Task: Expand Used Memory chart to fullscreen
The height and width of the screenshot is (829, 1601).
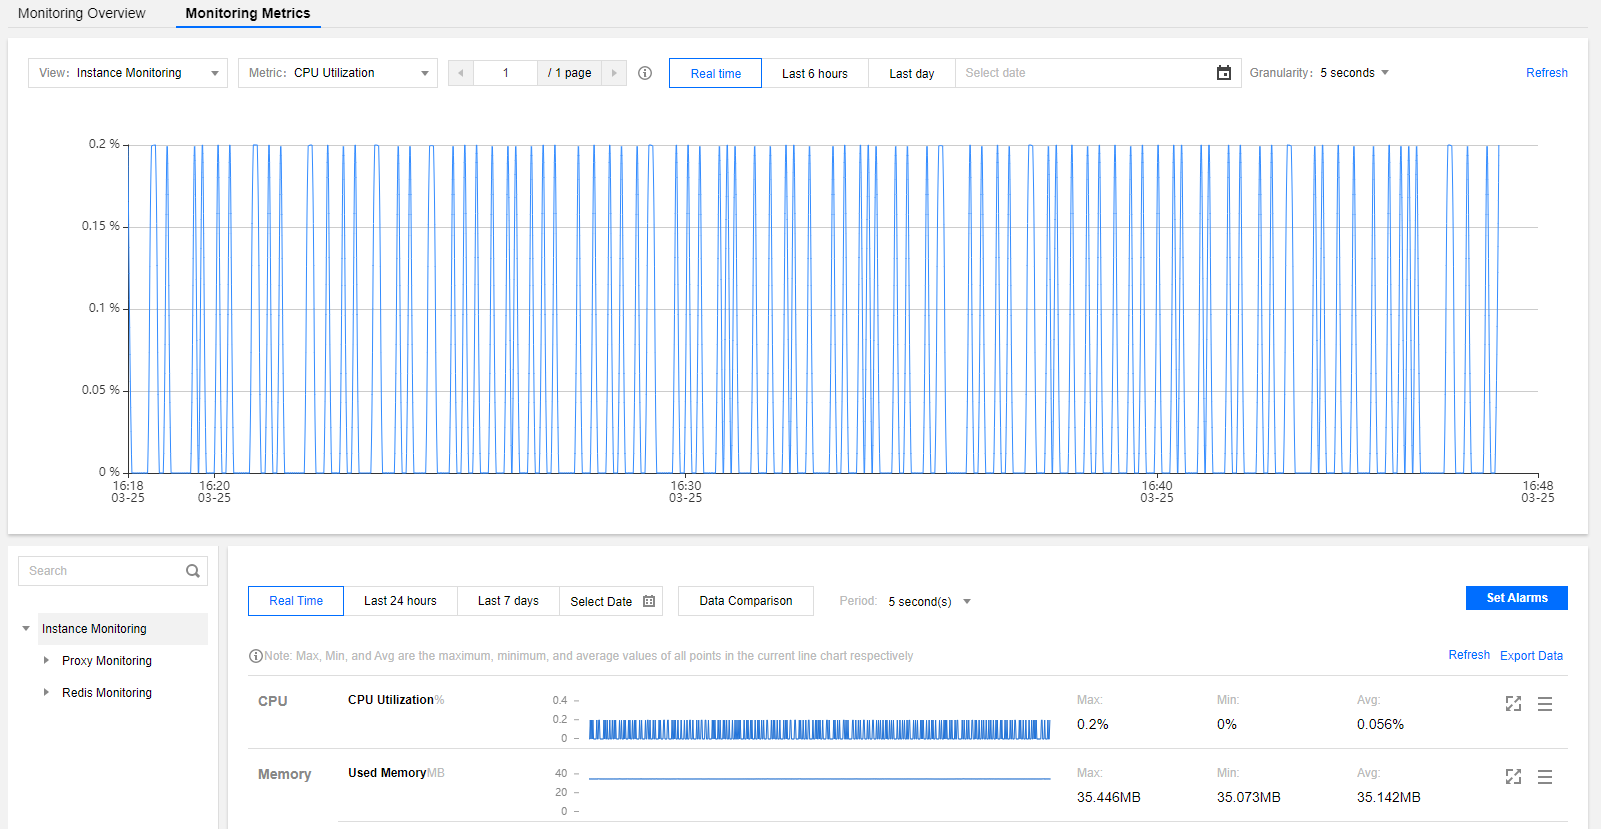Action: 1513,777
